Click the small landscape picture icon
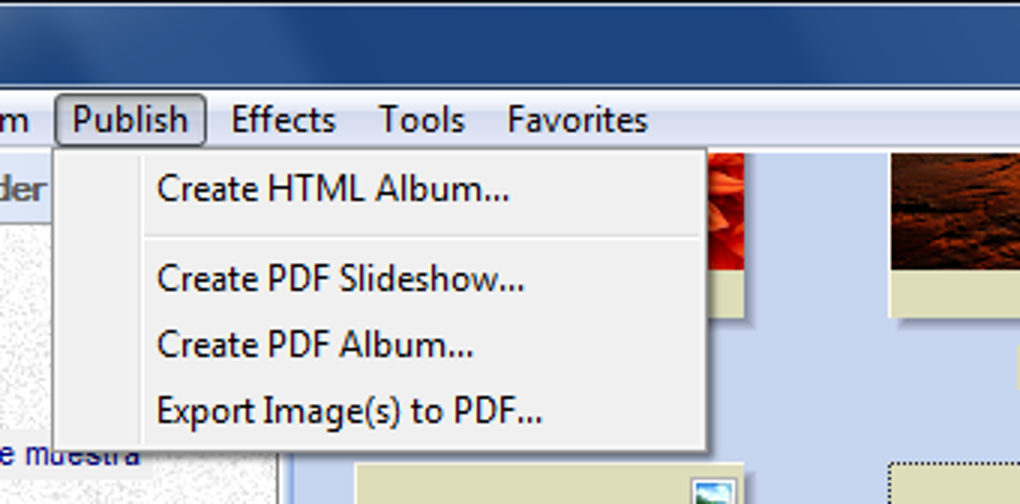This screenshot has height=504, width=1020. [x=714, y=492]
